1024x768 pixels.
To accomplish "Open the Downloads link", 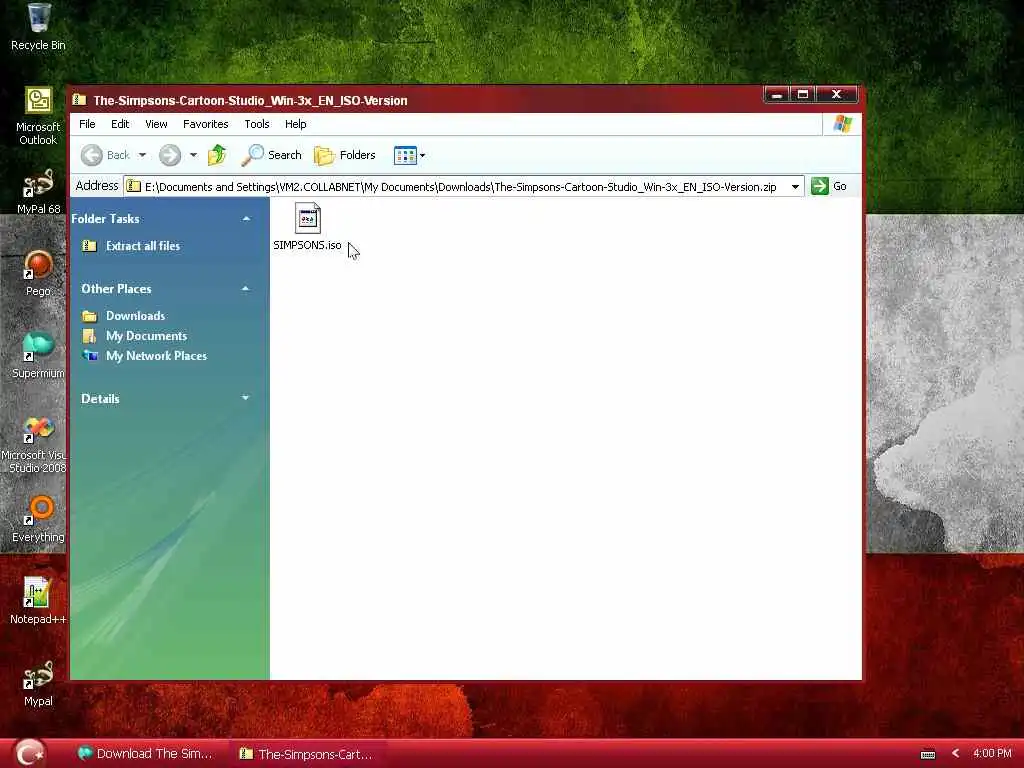I will 135,316.
